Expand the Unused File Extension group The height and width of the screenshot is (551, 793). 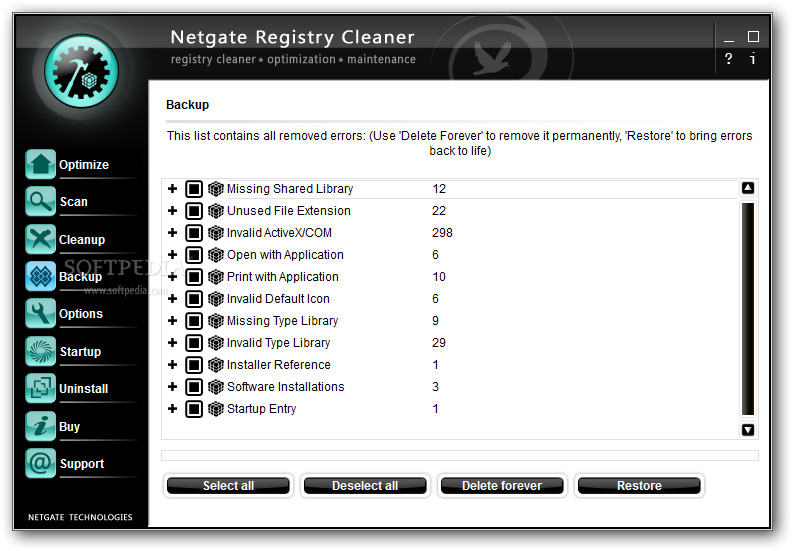172,210
